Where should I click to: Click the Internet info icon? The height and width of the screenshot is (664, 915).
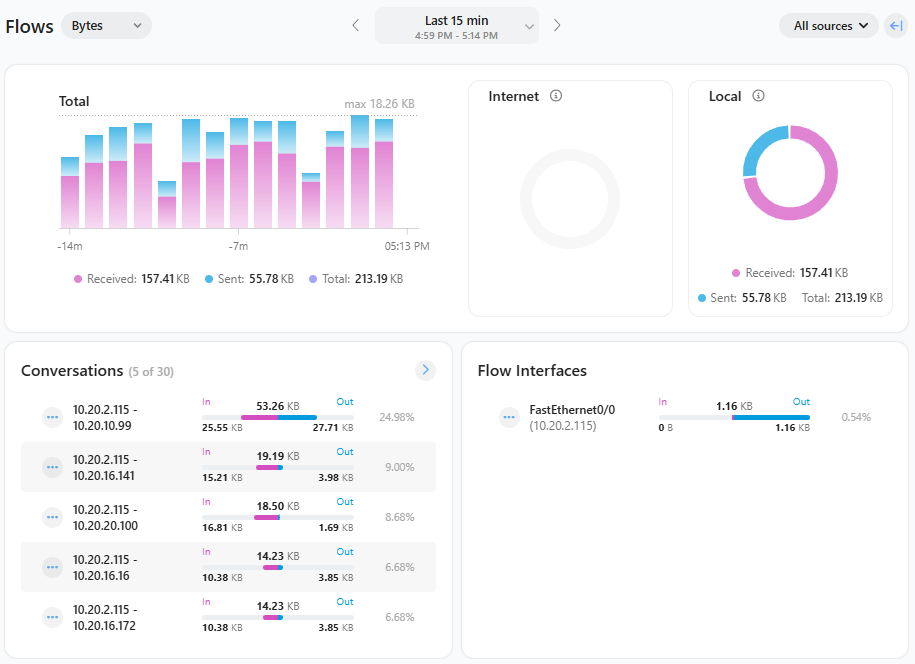click(x=556, y=96)
